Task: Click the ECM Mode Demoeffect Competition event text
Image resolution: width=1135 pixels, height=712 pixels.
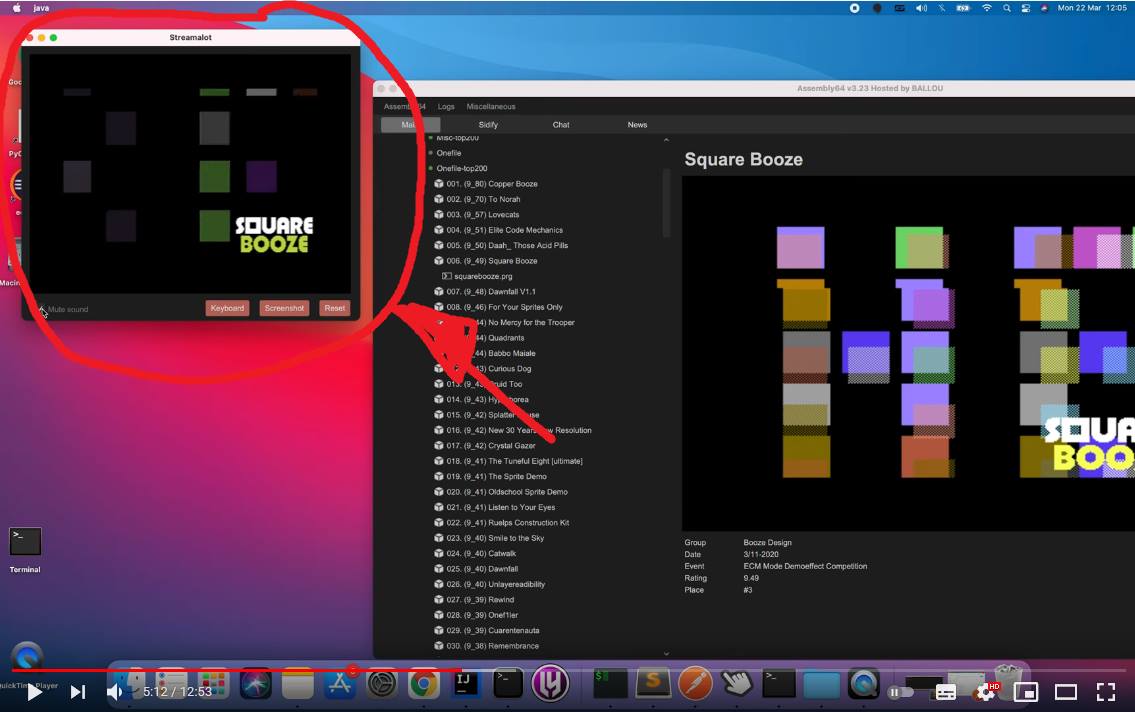Action: click(x=805, y=567)
